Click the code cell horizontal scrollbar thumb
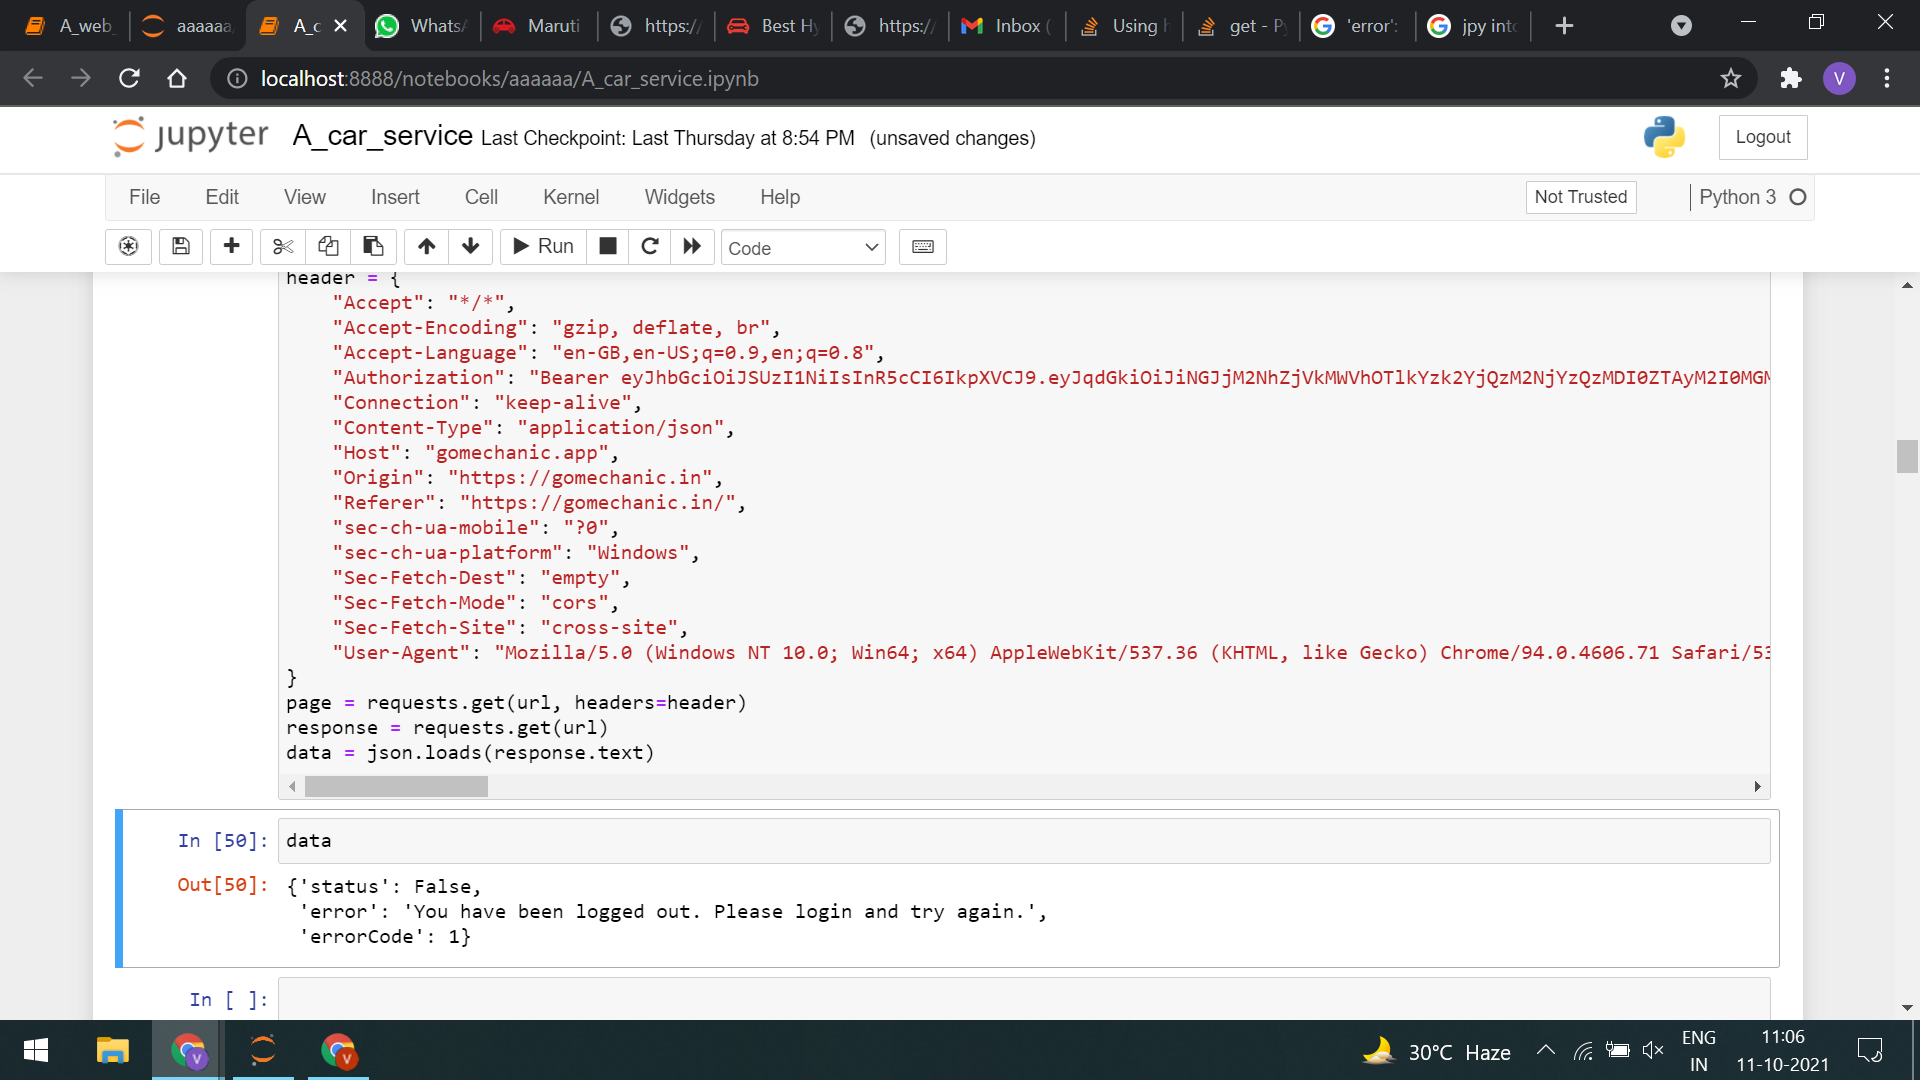The width and height of the screenshot is (1920, 1080). coord(396,787)
